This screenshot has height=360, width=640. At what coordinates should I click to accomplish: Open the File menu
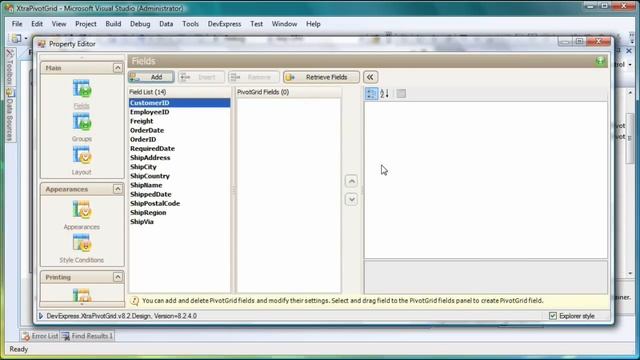tap(17, 24)
